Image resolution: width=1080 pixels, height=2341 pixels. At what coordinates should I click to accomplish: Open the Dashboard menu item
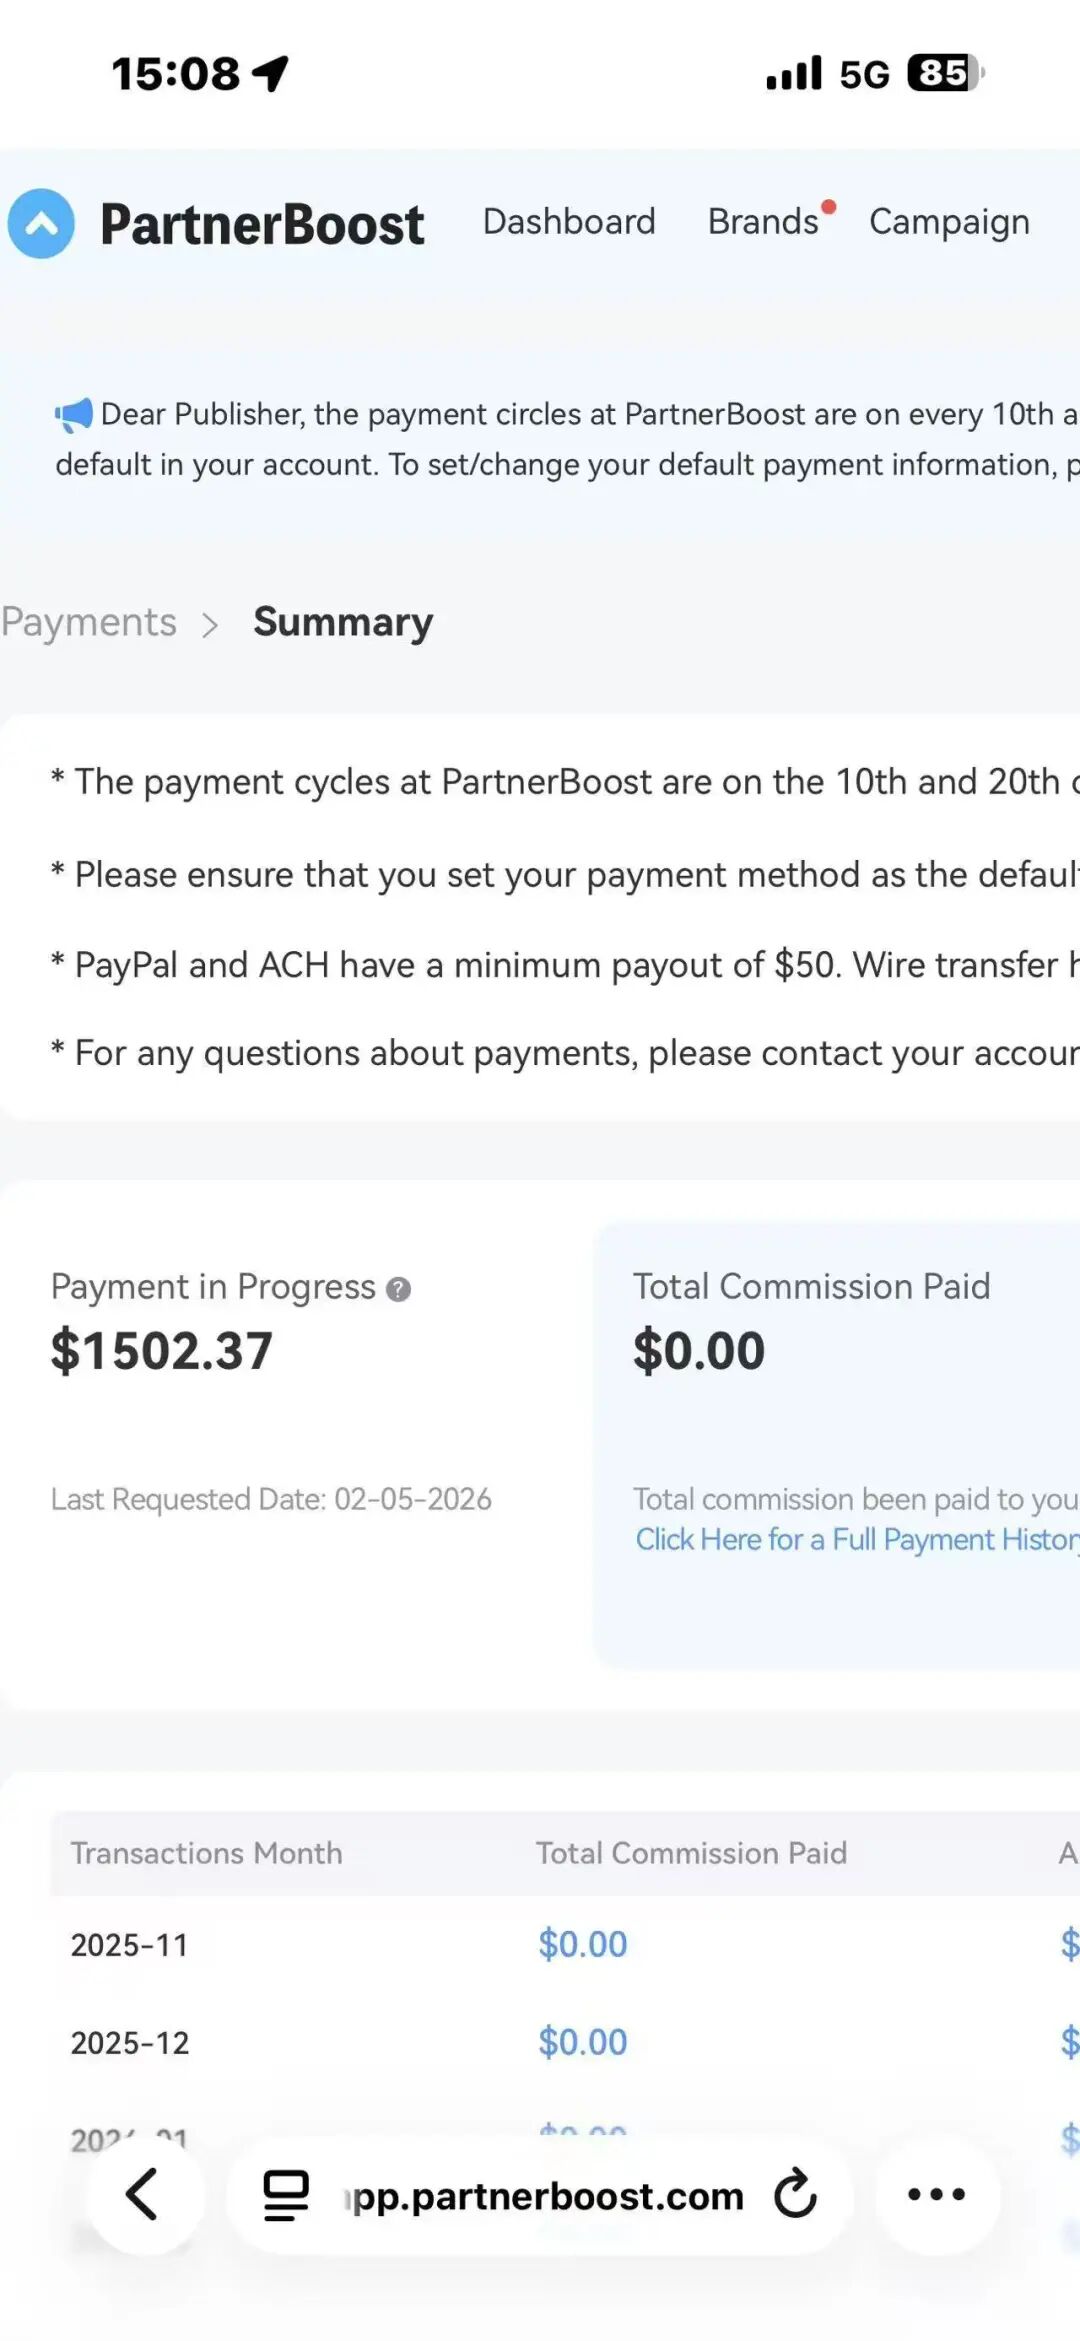pos(569,221)
